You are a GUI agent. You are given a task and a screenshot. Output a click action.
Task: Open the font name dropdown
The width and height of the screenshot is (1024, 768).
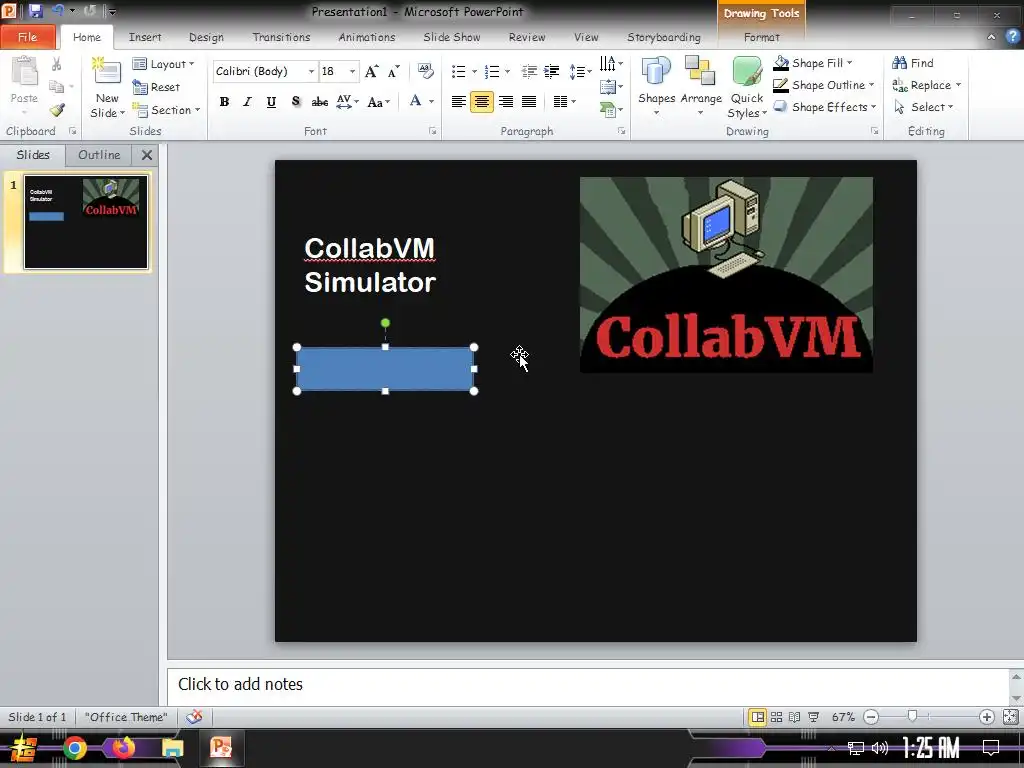tap(312, 71)
